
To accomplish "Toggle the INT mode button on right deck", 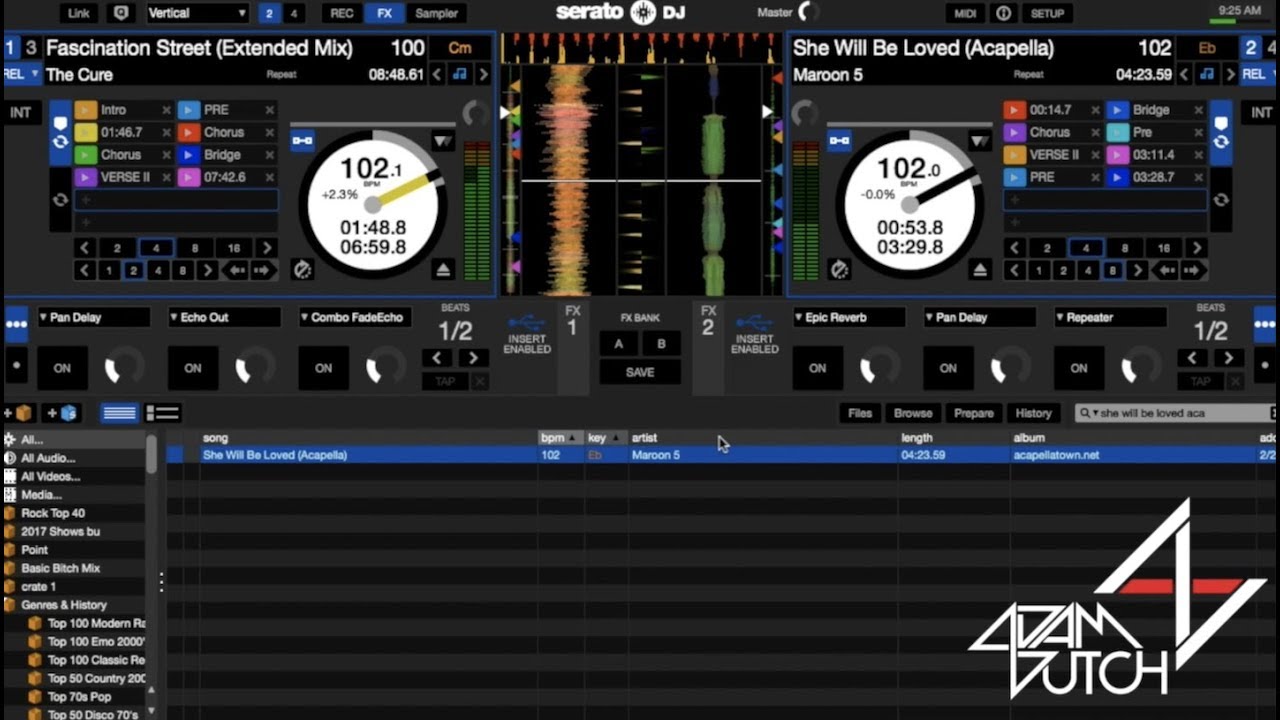I will click(1261, 113).
